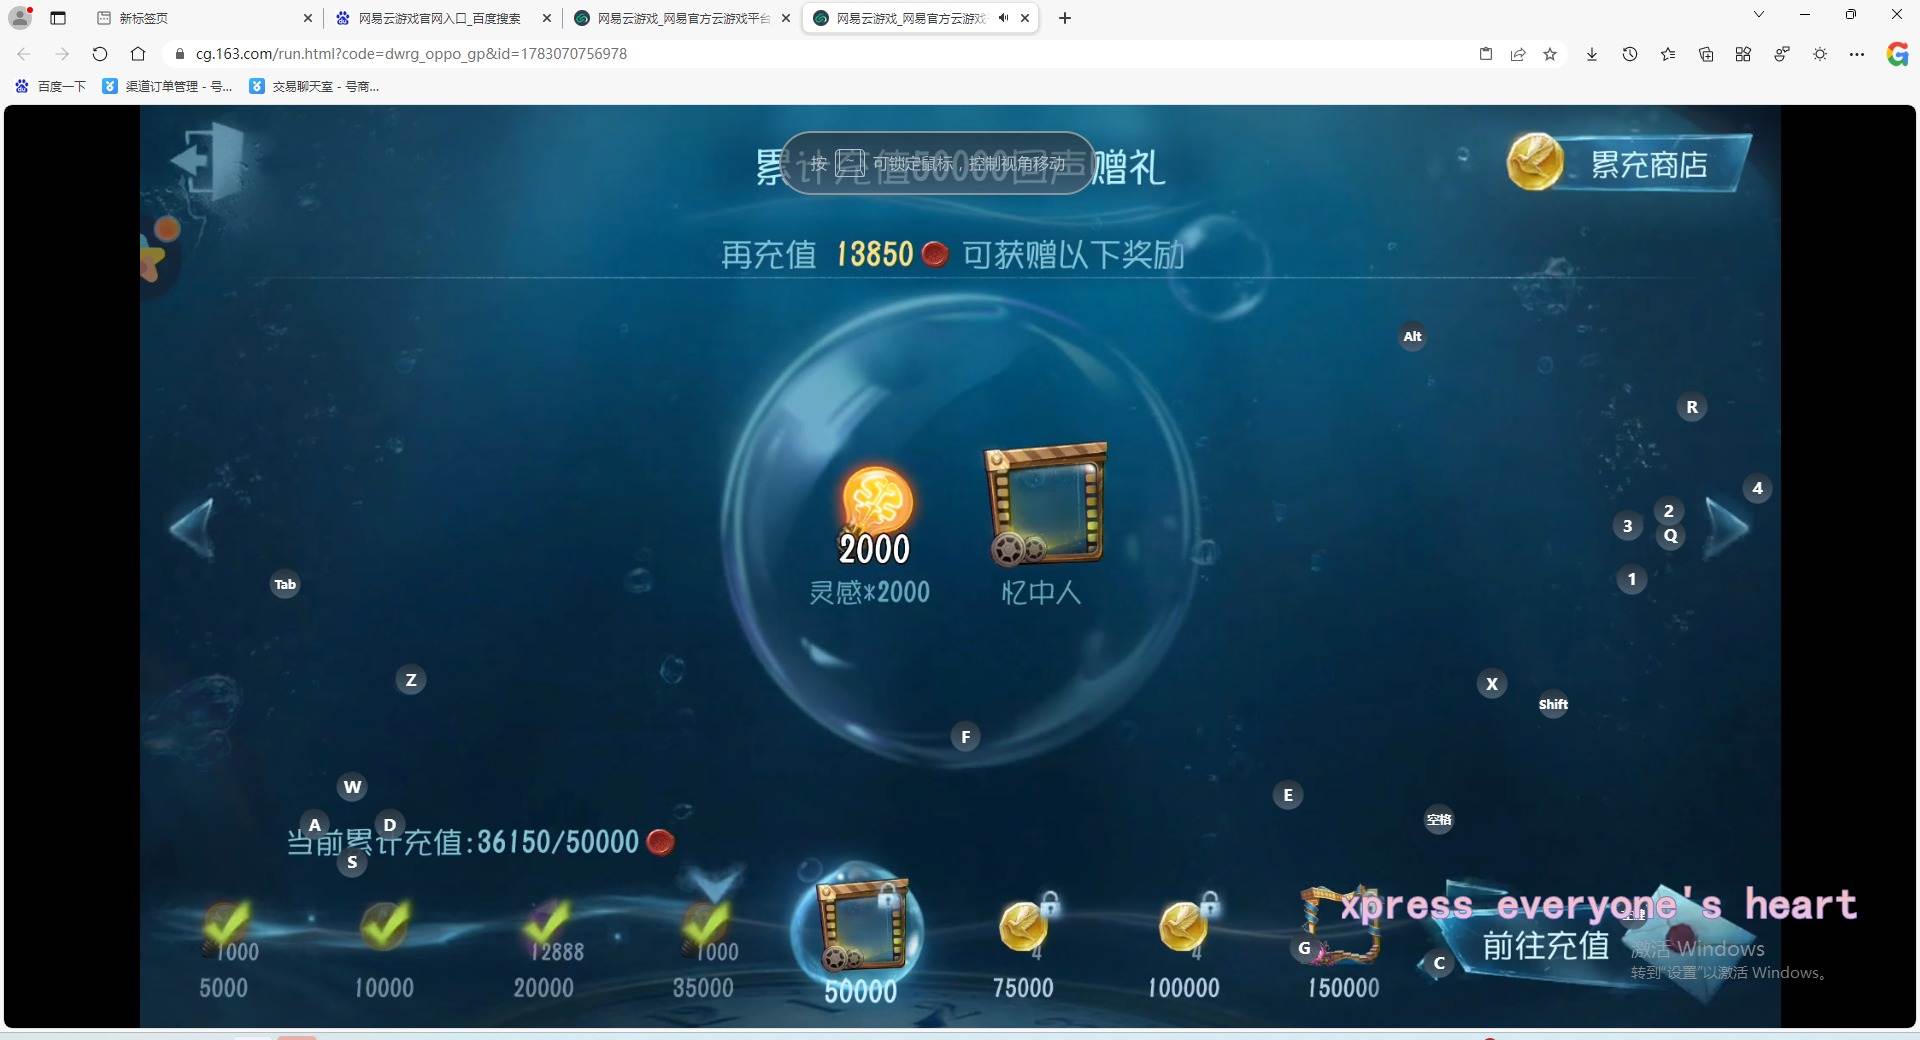Open 百度一下 bookmark

click(x=51, y=87)
